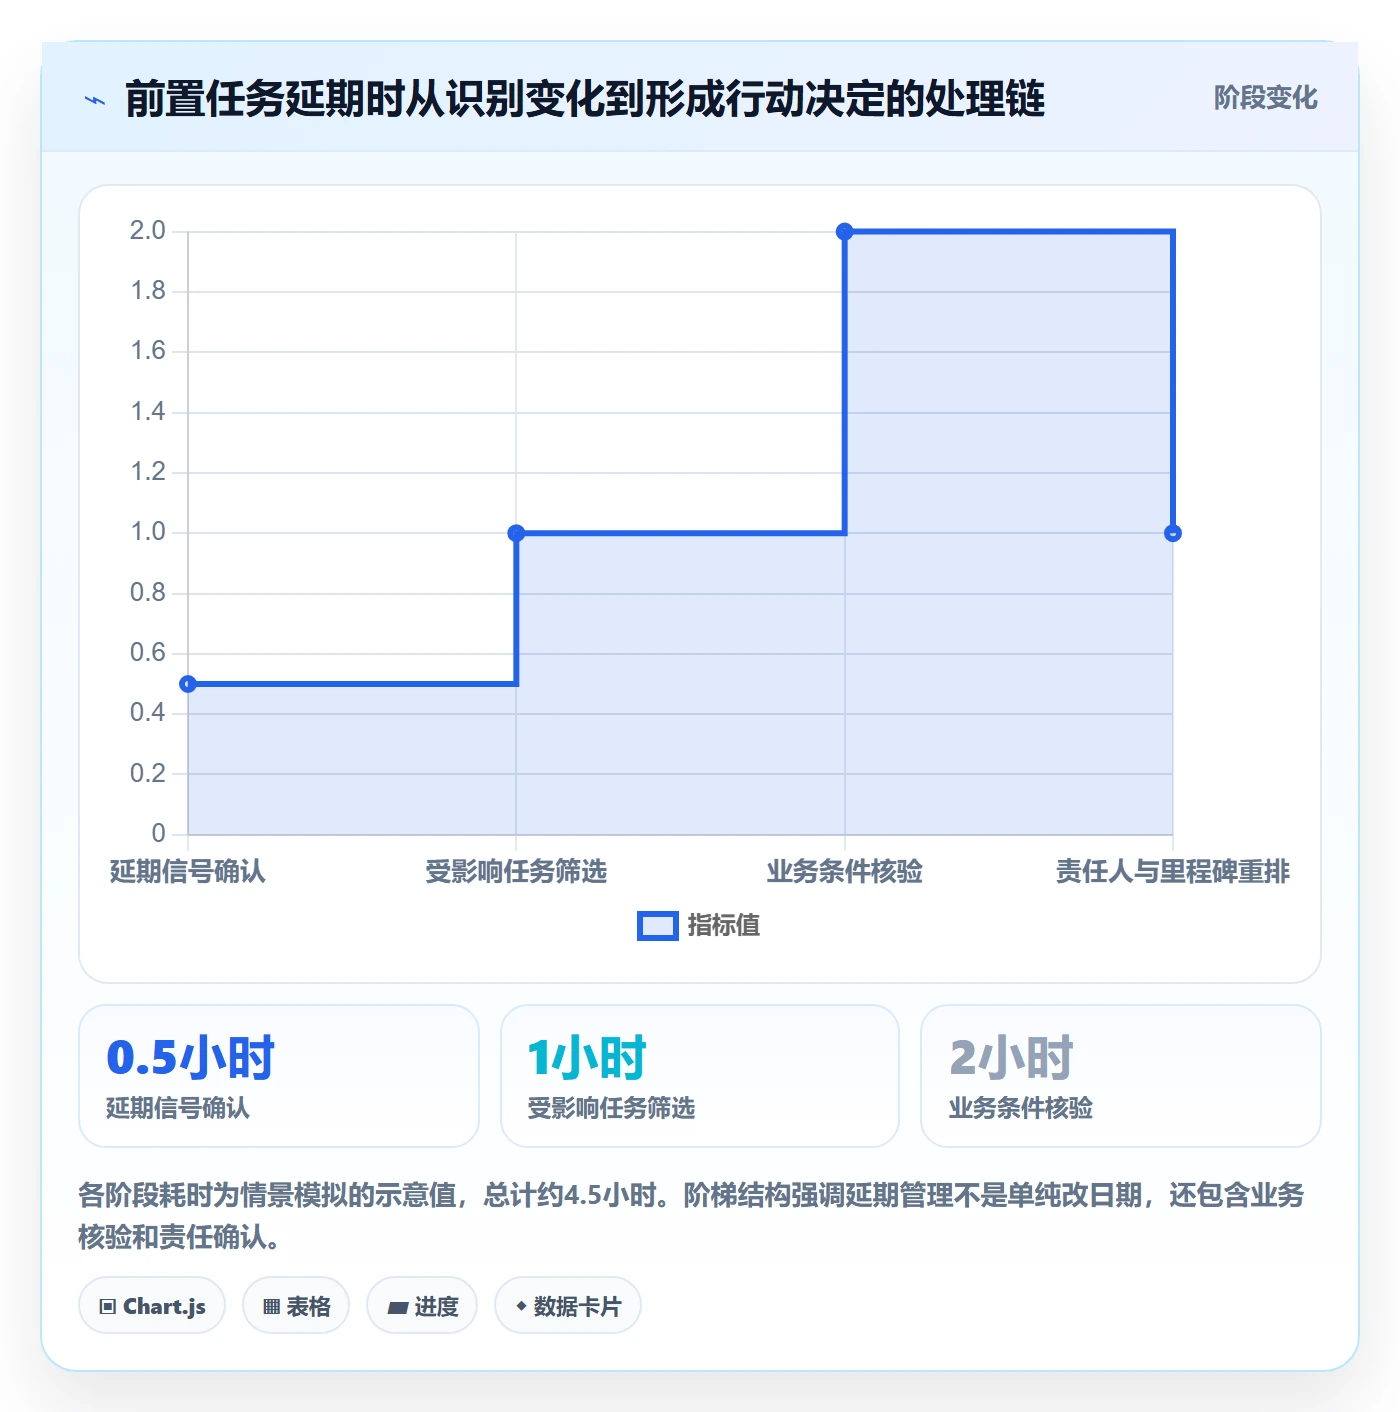This screenshot has width=1400, height=1412.
Task: Click the data point at 受影响任务筛选
Action: [516, 533]
